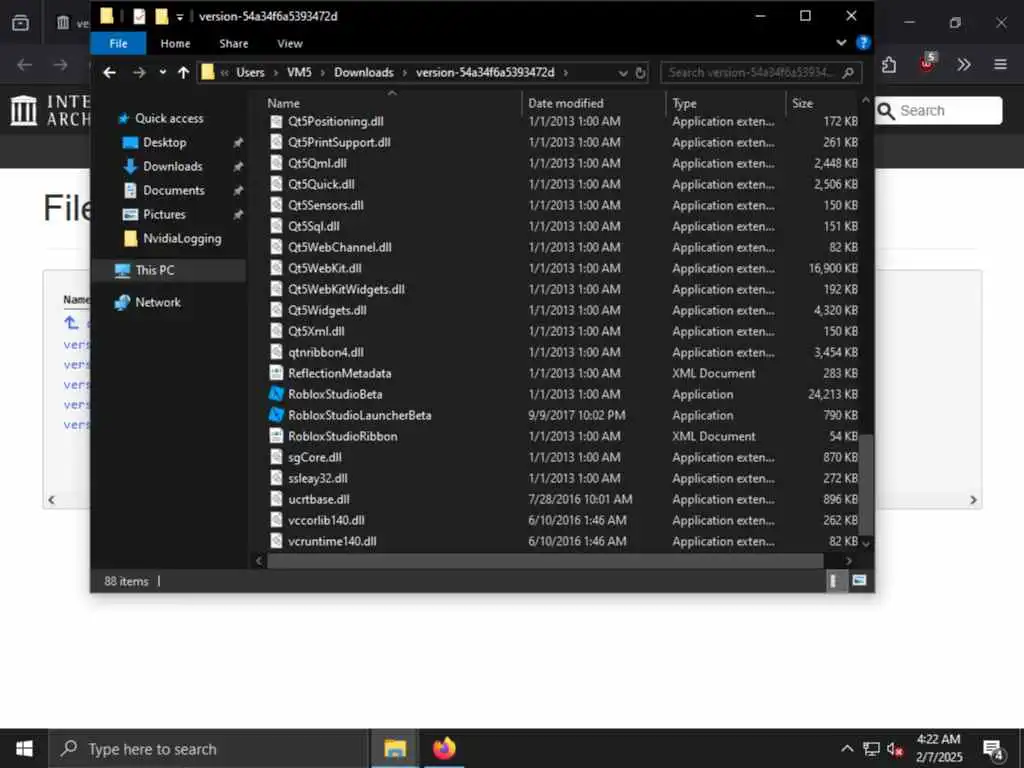This screenshot has width=1024, height=768.
Task: Open the File ribbon tab
Action: click(118, 44)
